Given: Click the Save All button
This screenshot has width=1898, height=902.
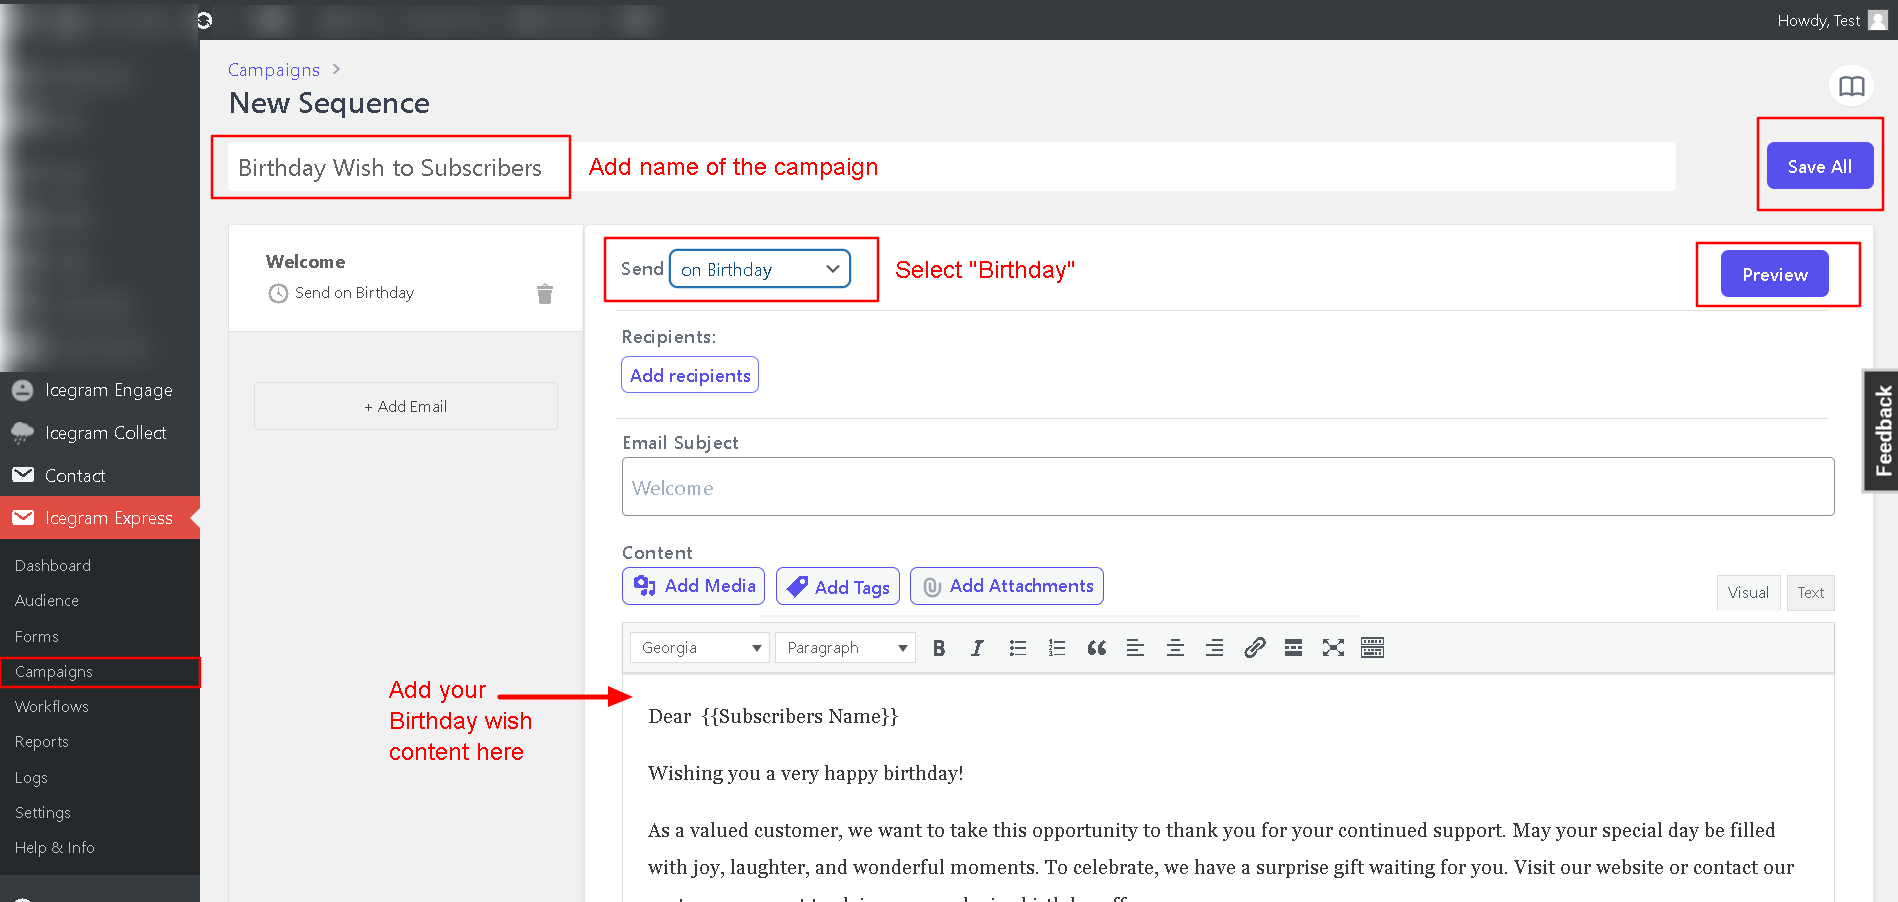Looking at the screenshot, I should (x=1819, y=166).
